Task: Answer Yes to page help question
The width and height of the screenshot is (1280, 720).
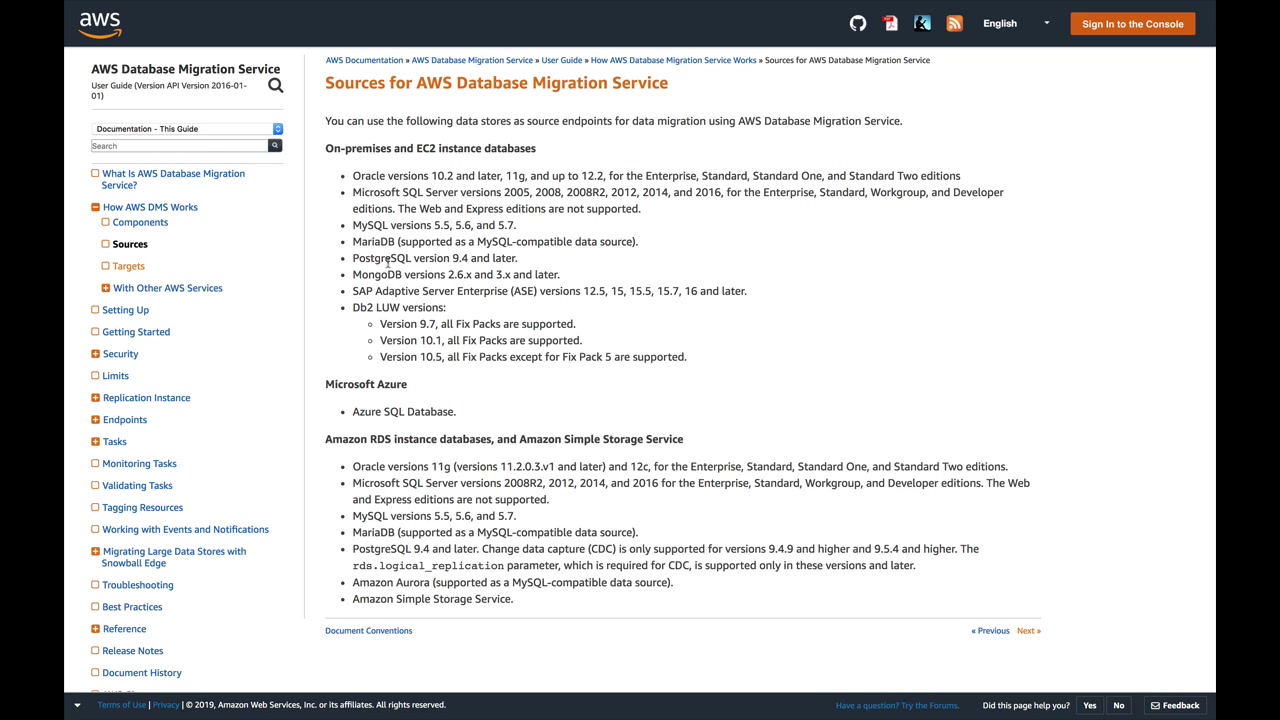Action: (1090, 706)
